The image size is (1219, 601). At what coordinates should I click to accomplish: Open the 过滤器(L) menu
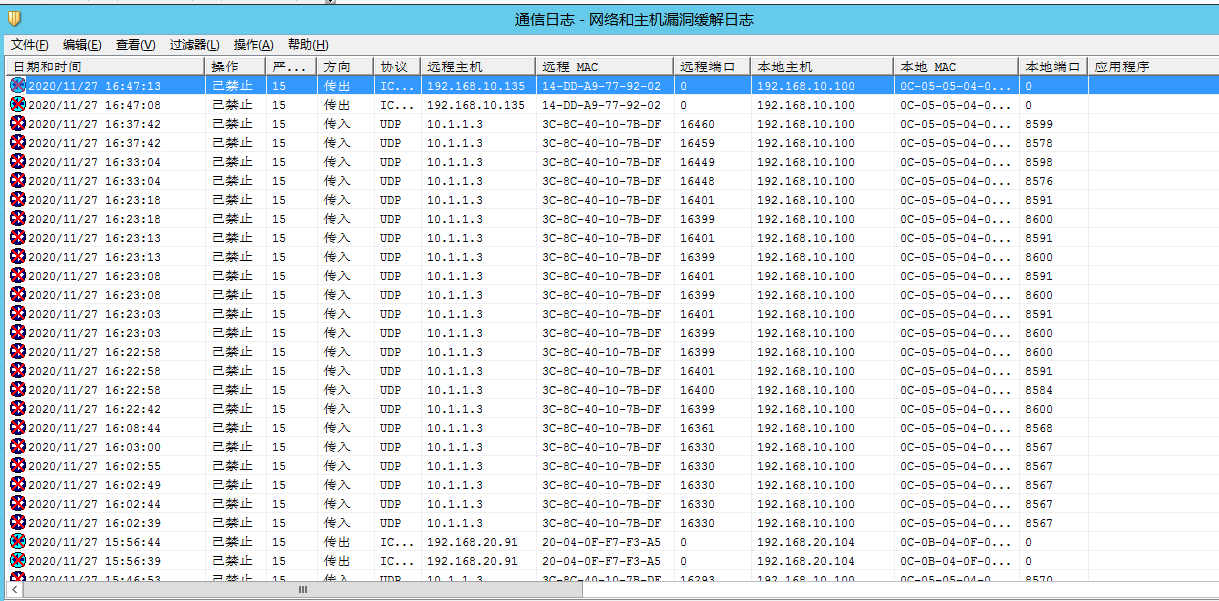194,45
